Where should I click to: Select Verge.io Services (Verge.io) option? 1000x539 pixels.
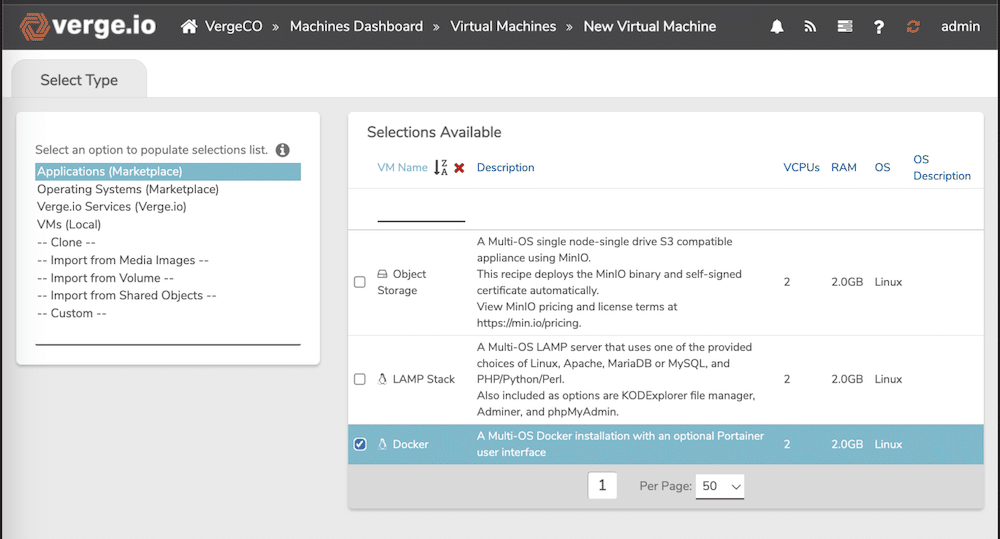[x=168, y=207]
